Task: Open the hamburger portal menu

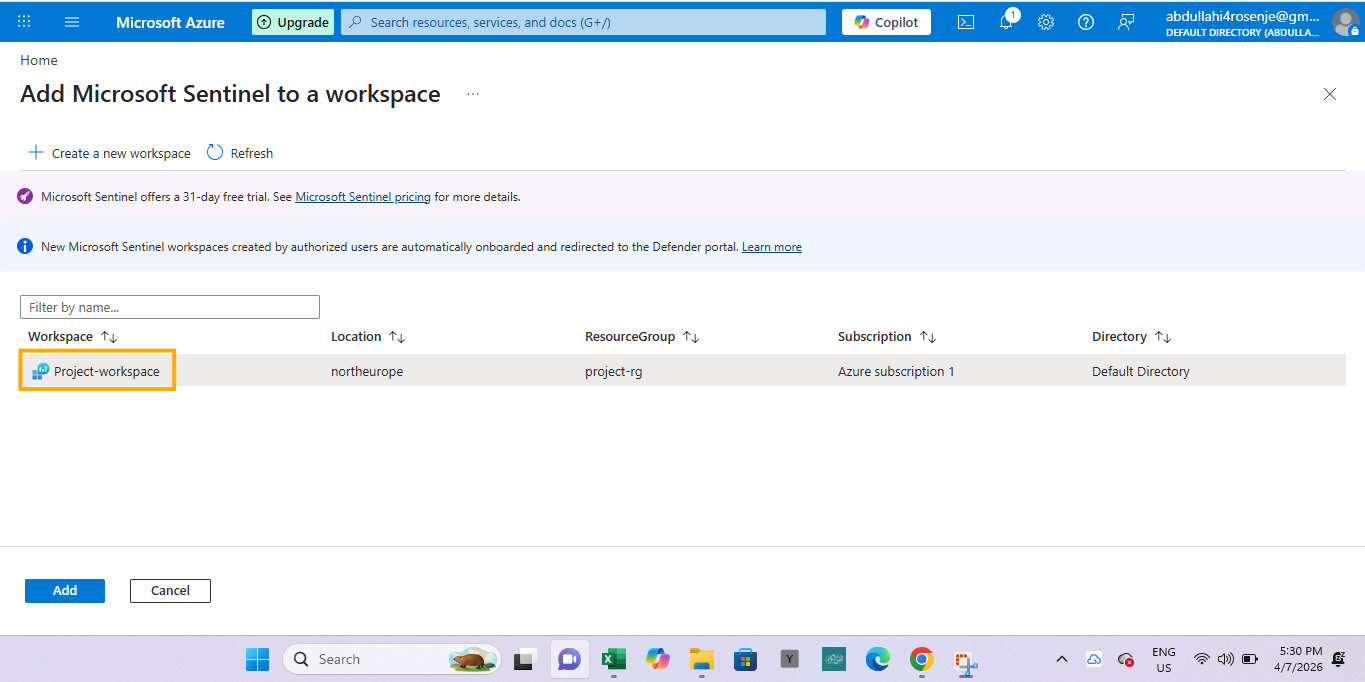Action: point(71,22)
